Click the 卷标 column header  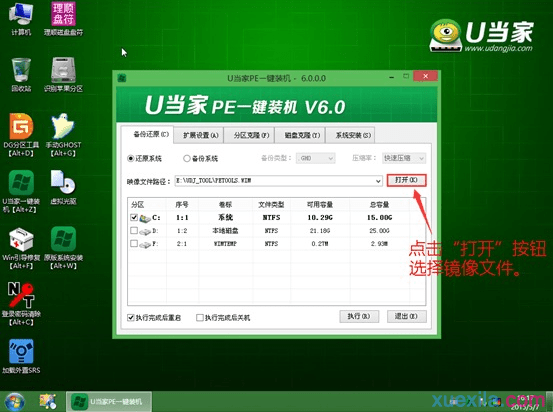(226, 205)
